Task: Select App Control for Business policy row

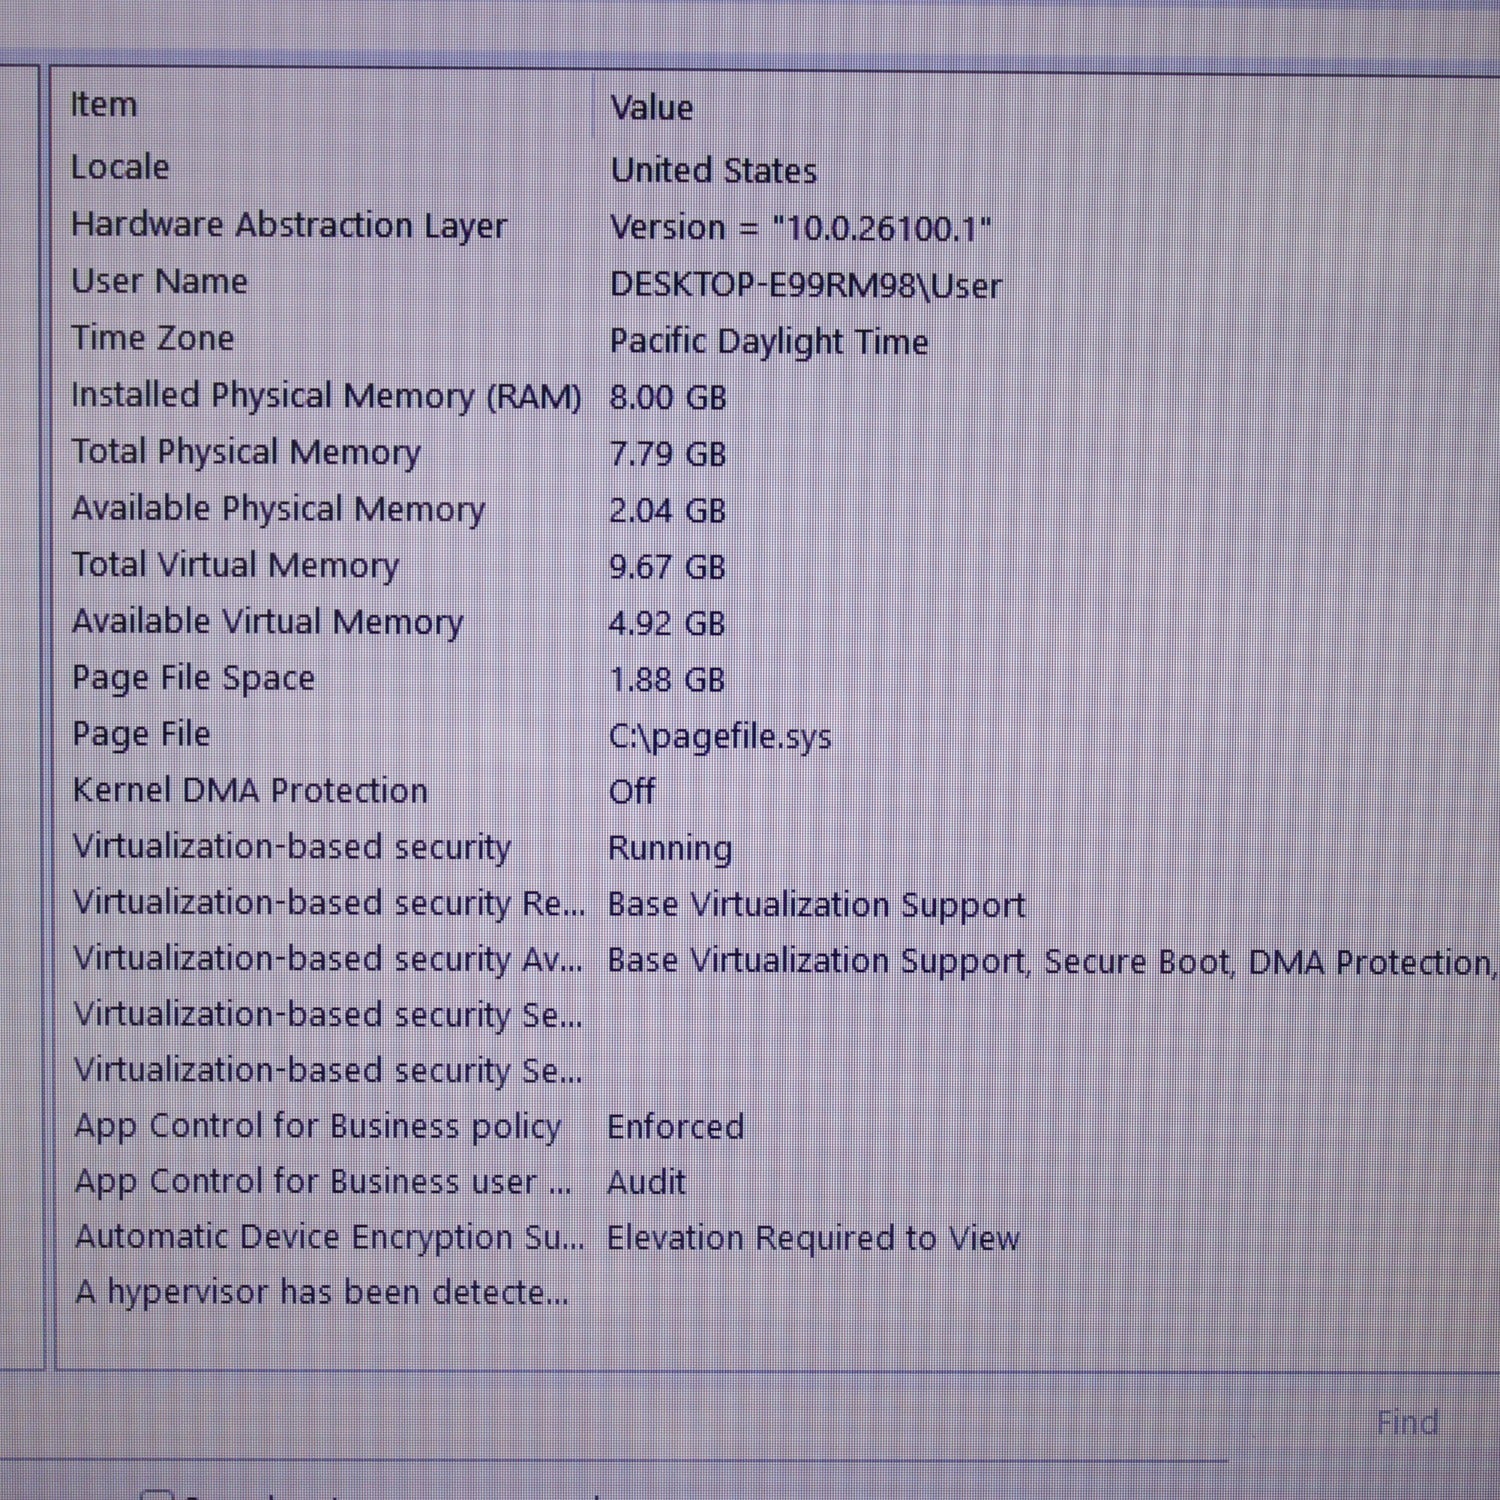Action: (317, 1126)
